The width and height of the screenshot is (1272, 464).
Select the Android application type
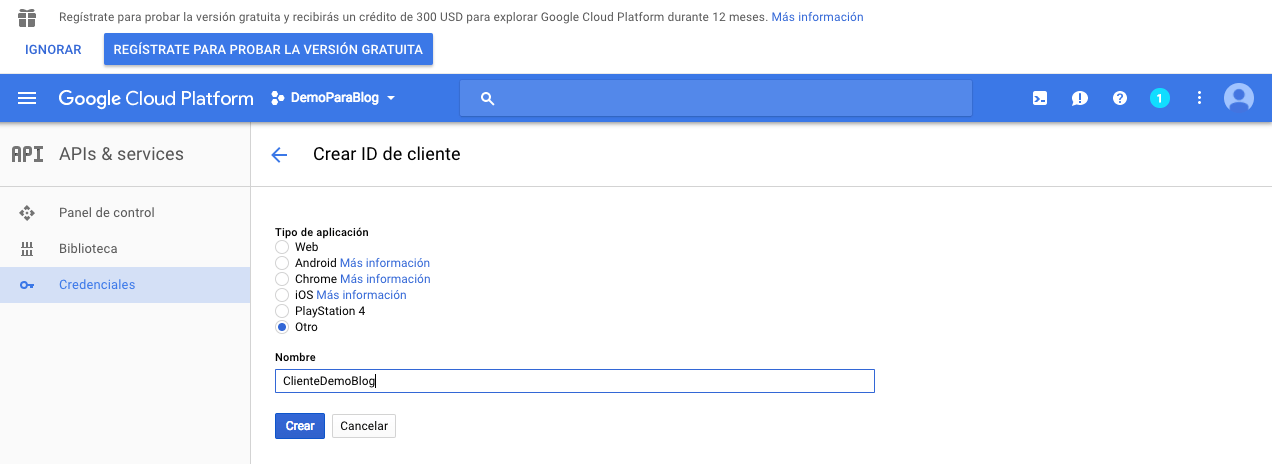tap(282, 263)
